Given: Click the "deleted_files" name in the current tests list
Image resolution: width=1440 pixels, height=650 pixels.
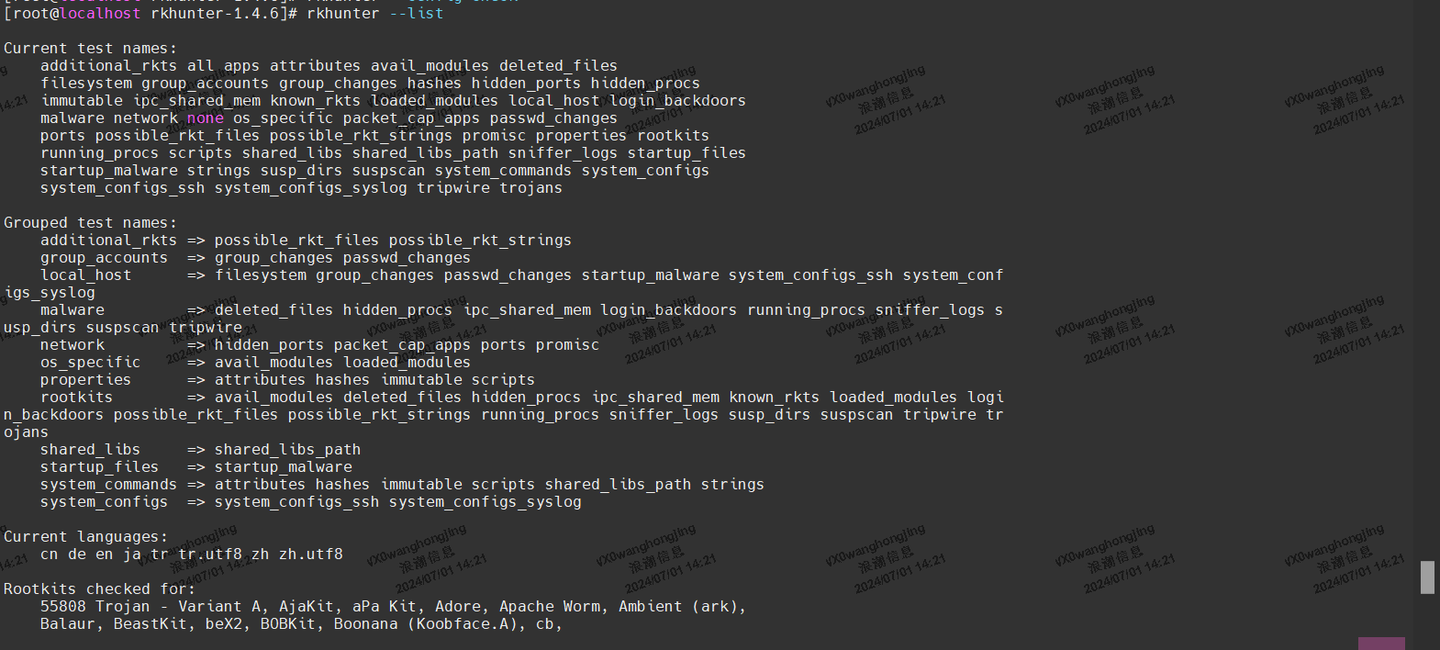Looking at the screenshot, I should pyautogui.click(x=558, y=66).
